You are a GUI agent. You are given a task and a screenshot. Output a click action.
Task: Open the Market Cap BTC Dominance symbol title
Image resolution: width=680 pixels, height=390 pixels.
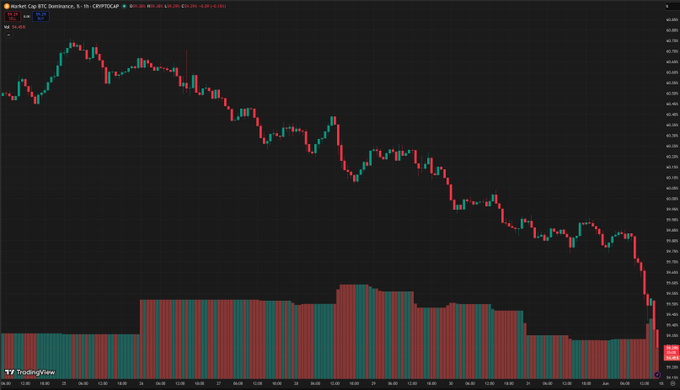tap(65, 6)
